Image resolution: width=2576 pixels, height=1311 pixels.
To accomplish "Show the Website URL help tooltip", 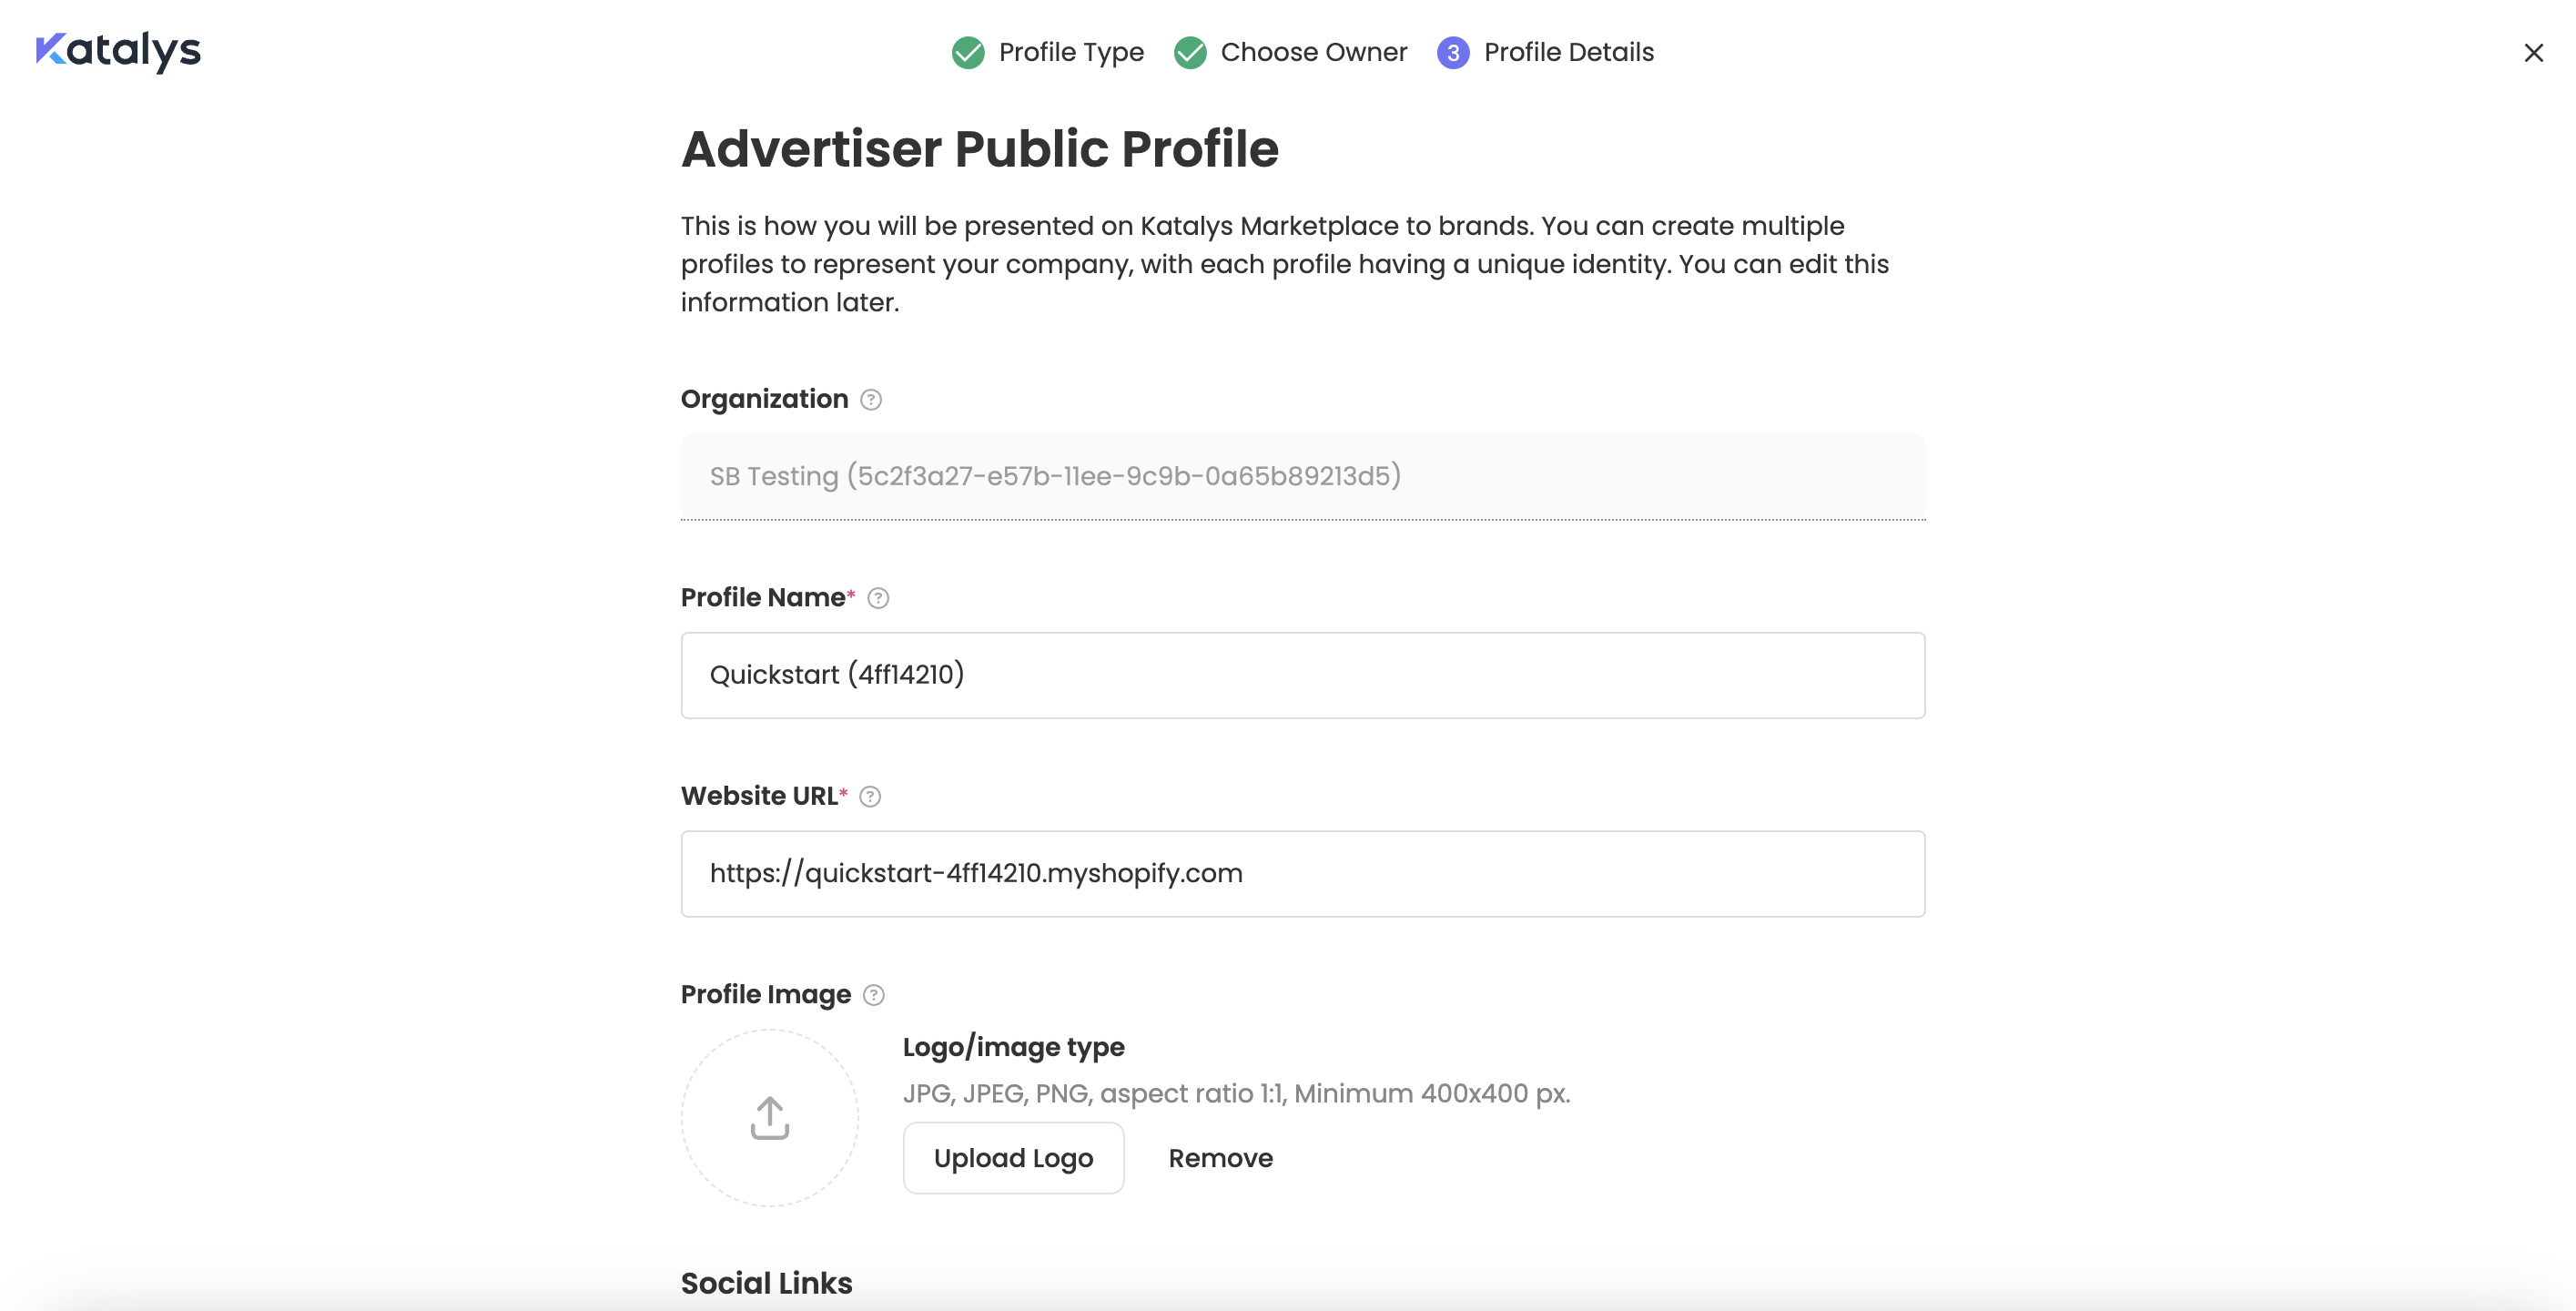I will (x=870, y=797).
